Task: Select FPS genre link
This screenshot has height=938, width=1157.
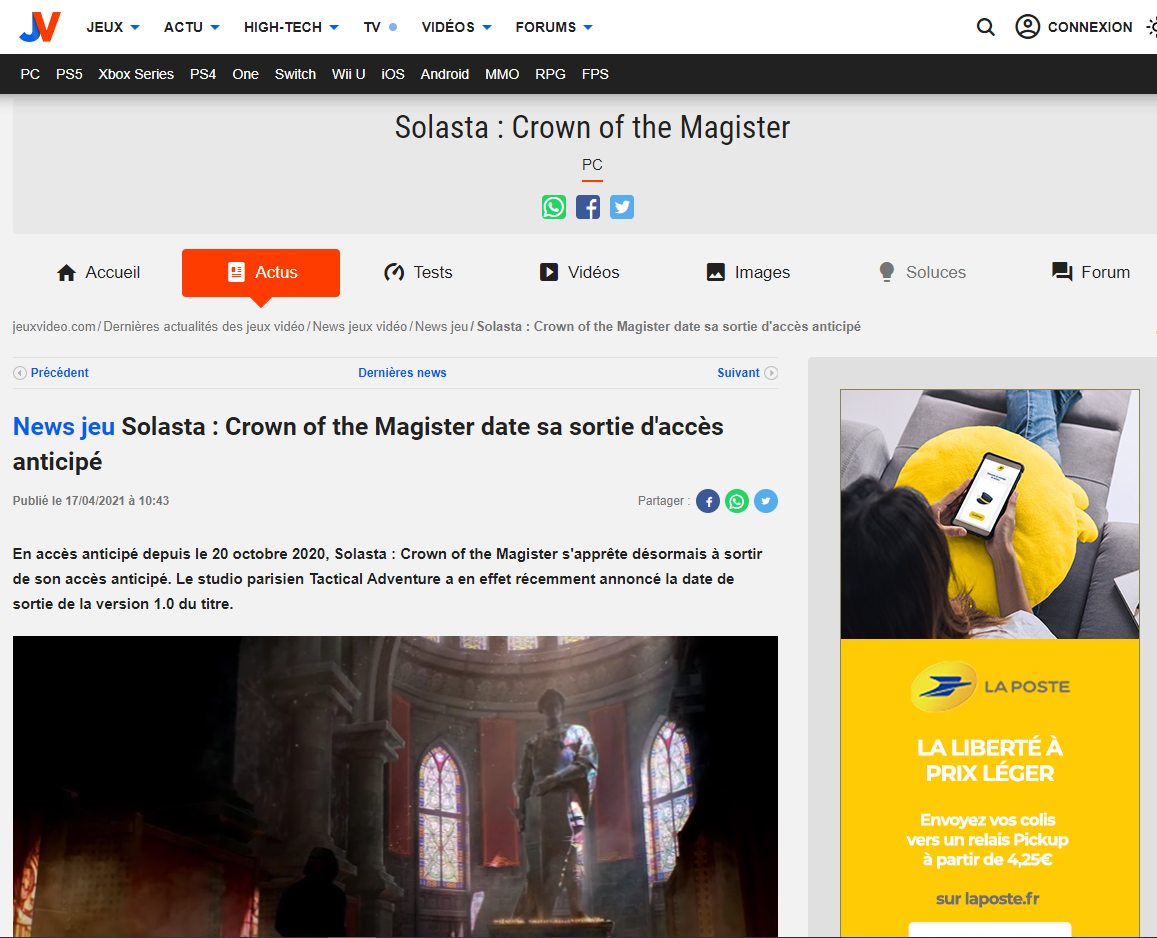Action: coord(595,74)
